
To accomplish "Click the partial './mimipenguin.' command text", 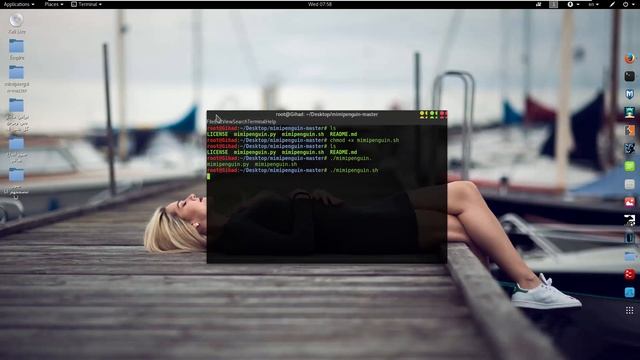I will coord(351,158).
